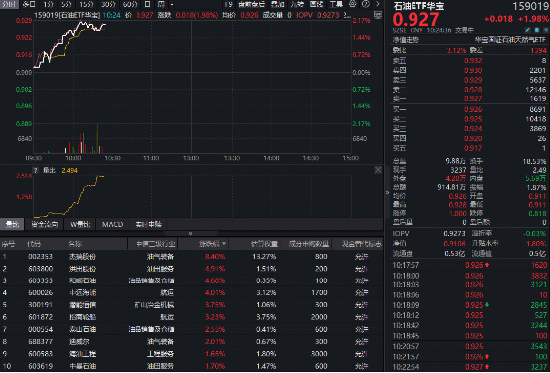This screenshot has width=550, height=373.
Task: Click the 序号 column header
Action: pyautogui.click(x=8, y=244)
